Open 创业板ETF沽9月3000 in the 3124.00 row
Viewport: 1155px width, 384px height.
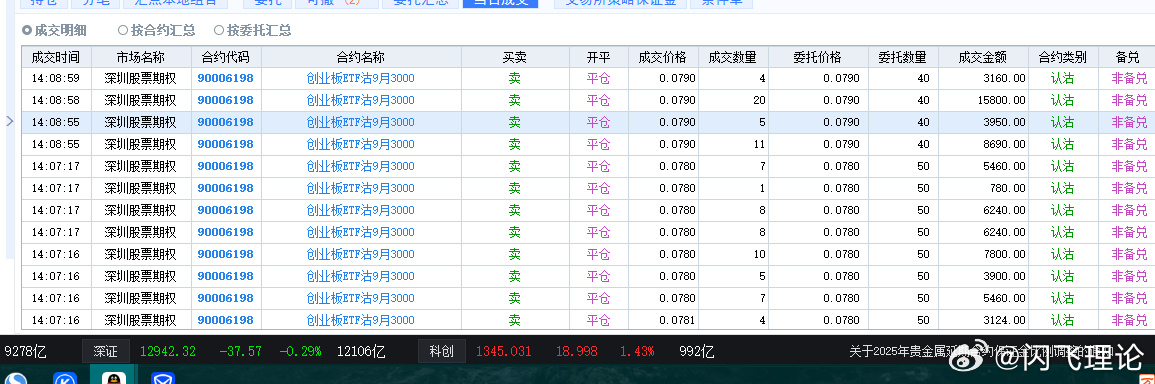[361, 321]
